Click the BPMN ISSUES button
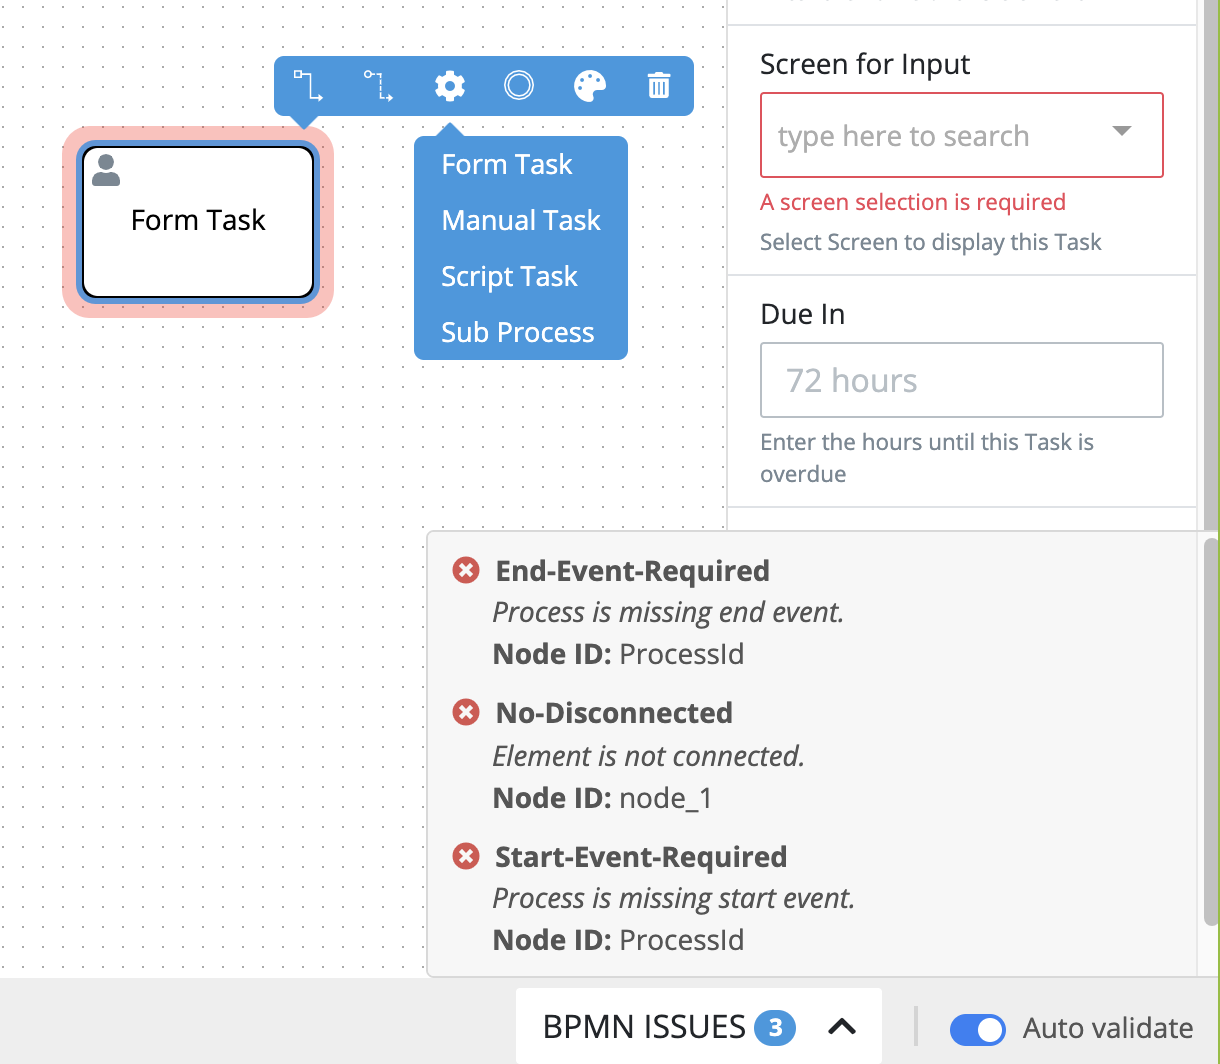The width and height of the screenshot is (1220, 1064). [x=644, y=1027]
